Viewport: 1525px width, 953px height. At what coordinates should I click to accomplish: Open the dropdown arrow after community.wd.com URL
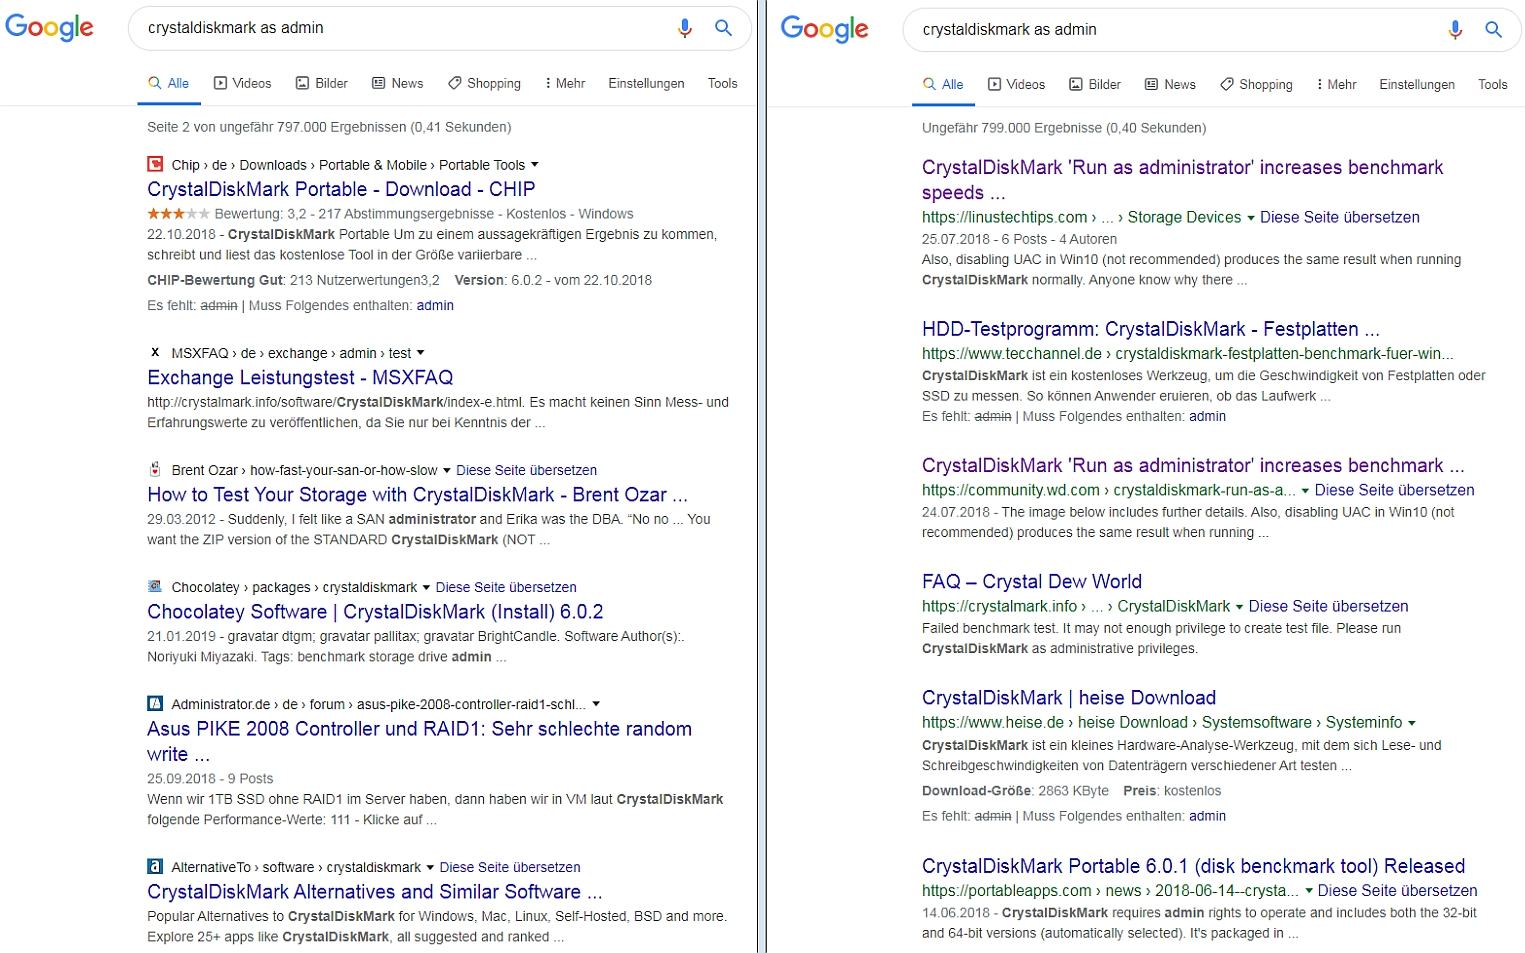[x=1305, y=490]
